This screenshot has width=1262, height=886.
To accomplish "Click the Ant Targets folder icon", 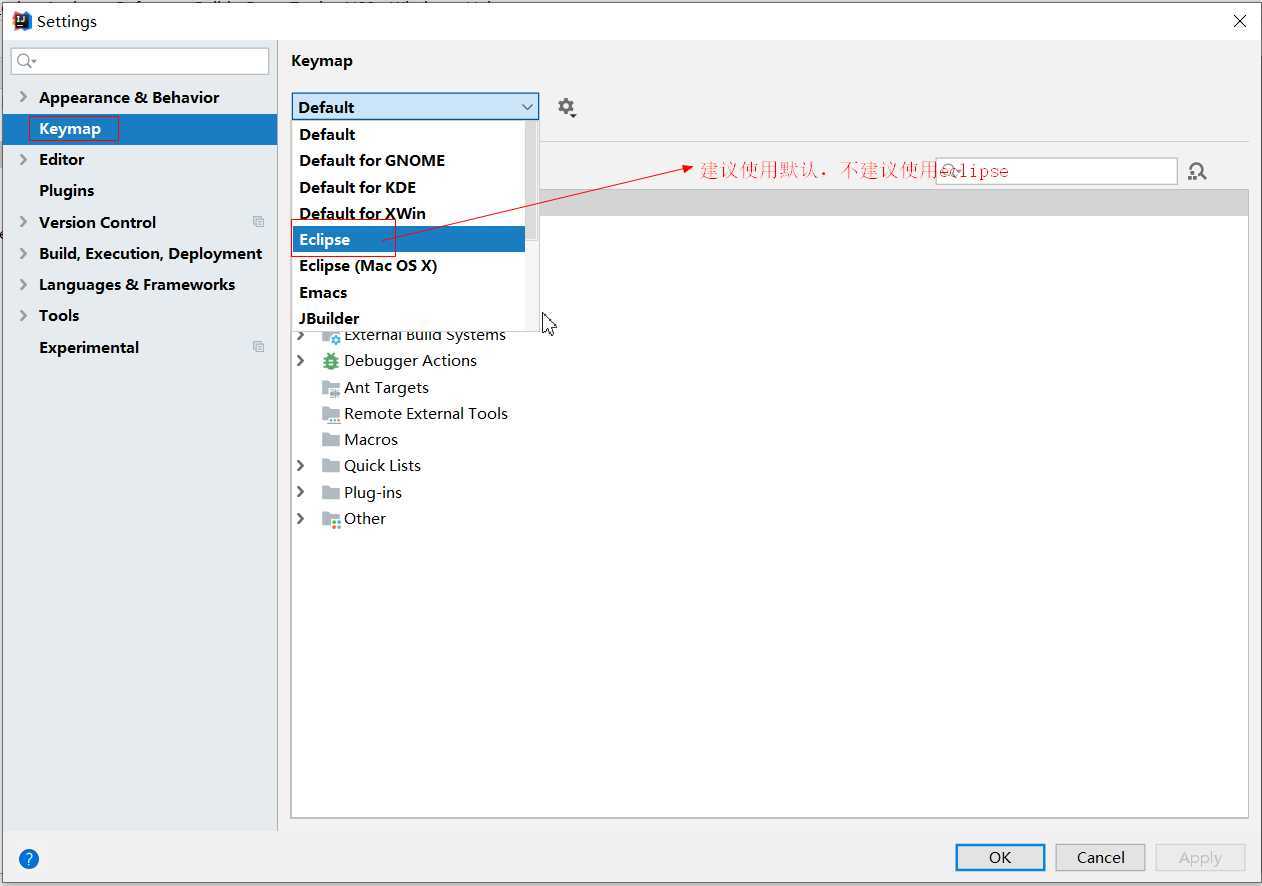I will coord(331,388).
